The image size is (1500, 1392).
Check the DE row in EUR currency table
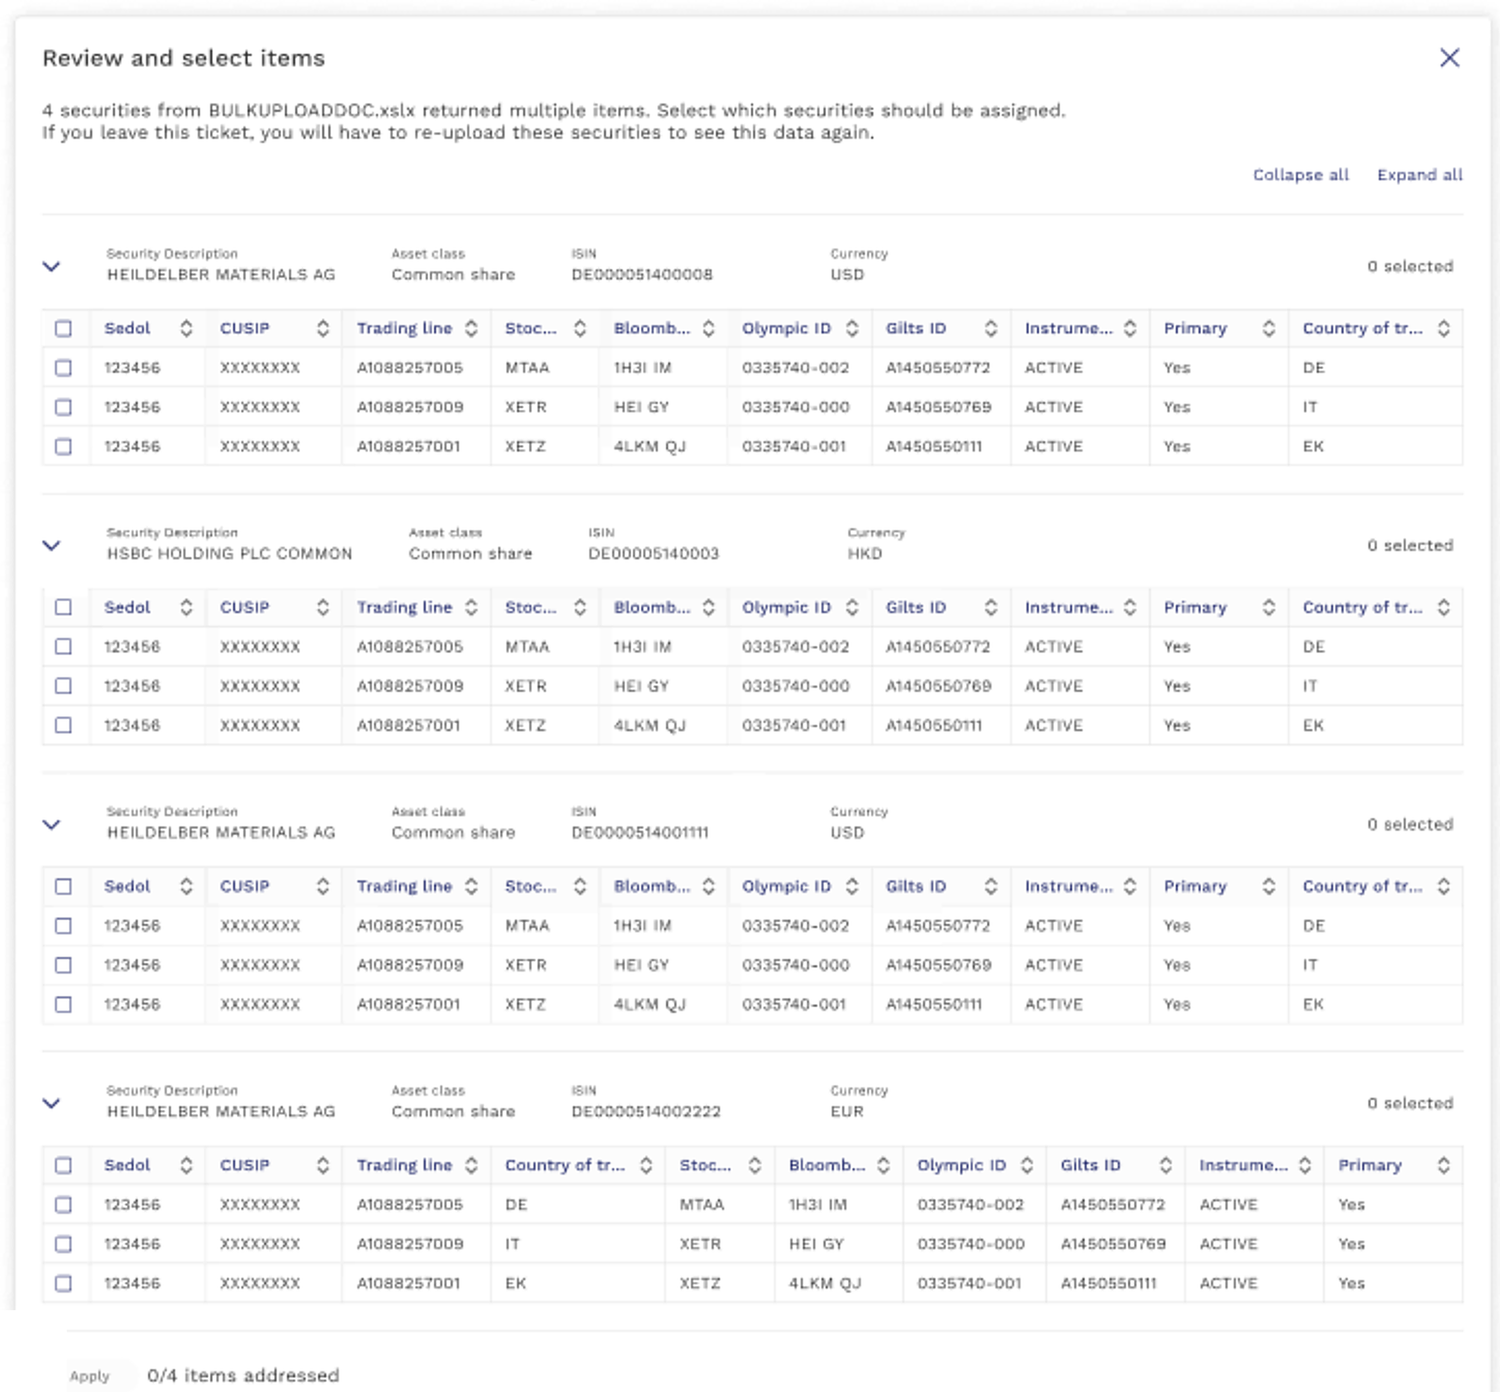(x=63, y=1205)
